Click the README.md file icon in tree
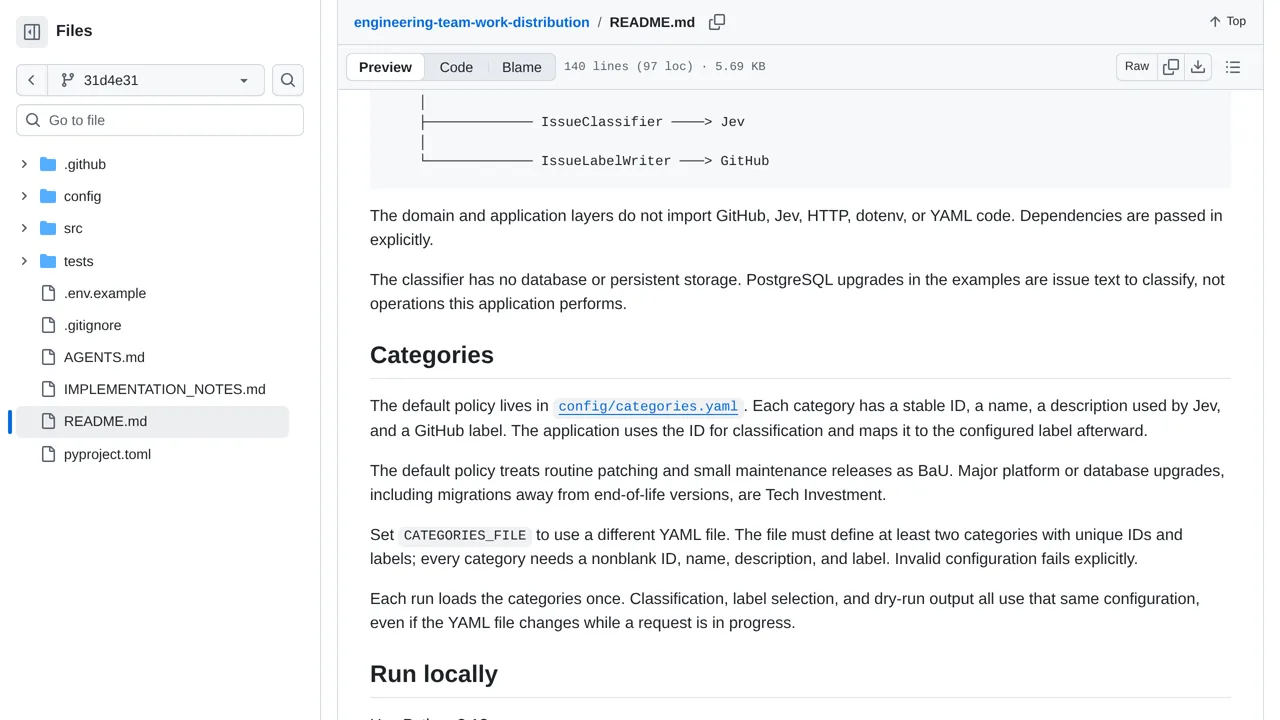Viewport: 1280px width, 720px height. 48,422
